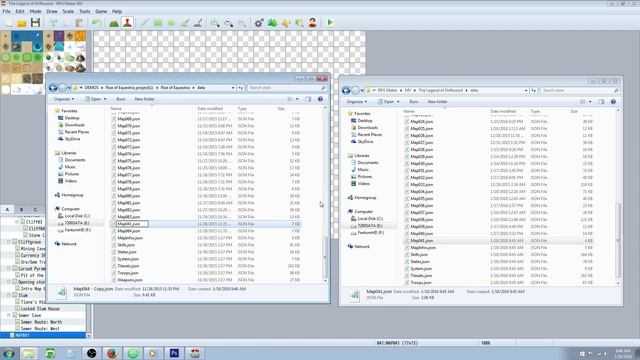
Task: Open the Database gear icon
Action: tap(259, 23)
